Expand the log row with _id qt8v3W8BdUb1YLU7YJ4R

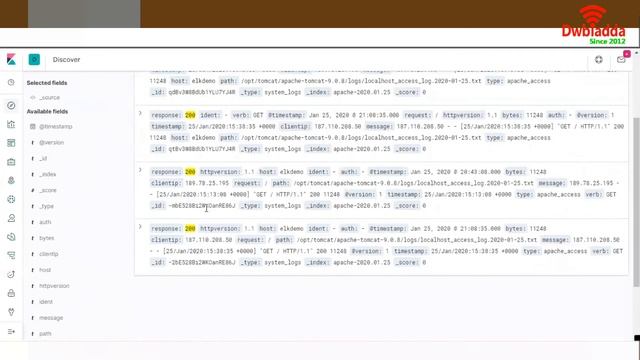click(140, 113)
